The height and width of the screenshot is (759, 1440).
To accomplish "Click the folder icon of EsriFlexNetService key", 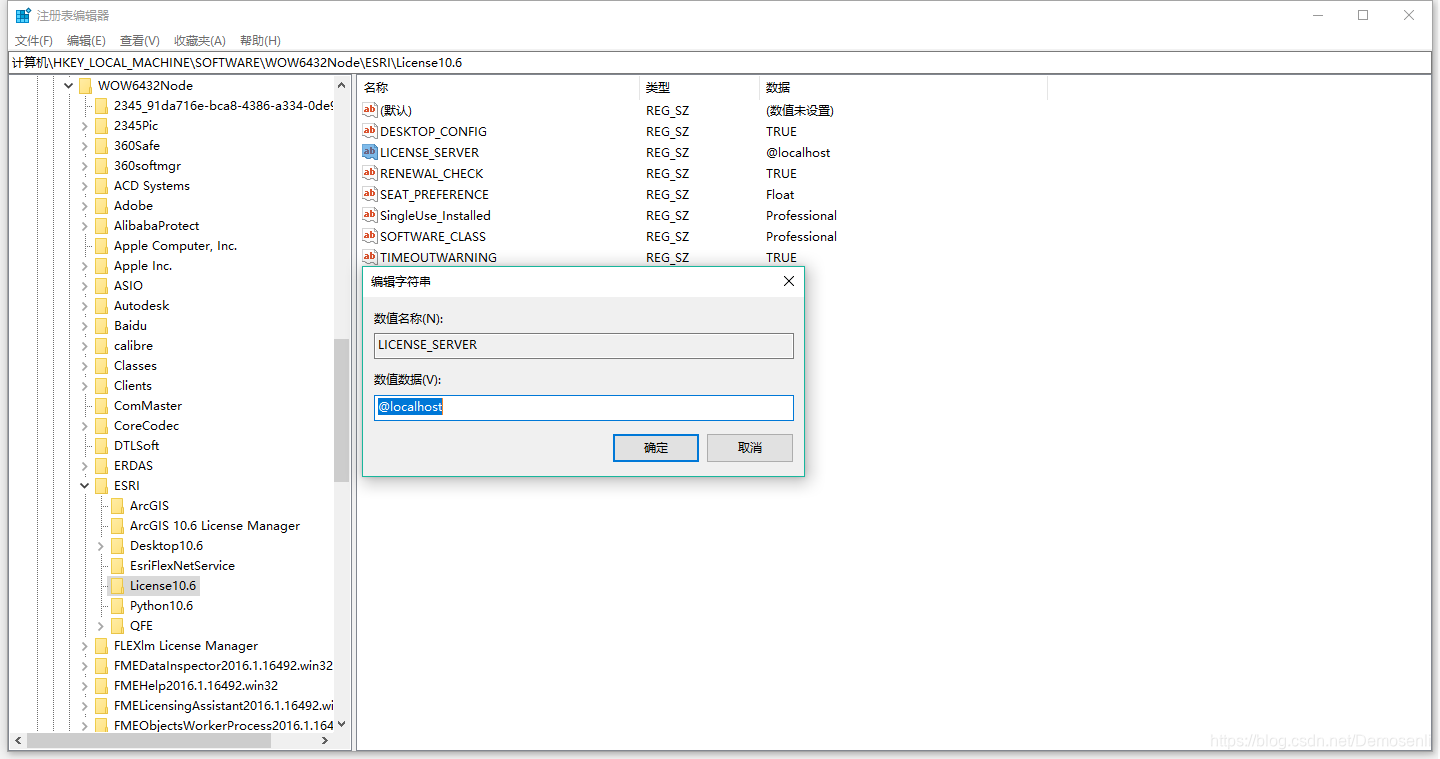I will pyautogui.click(x=117, y=565).
